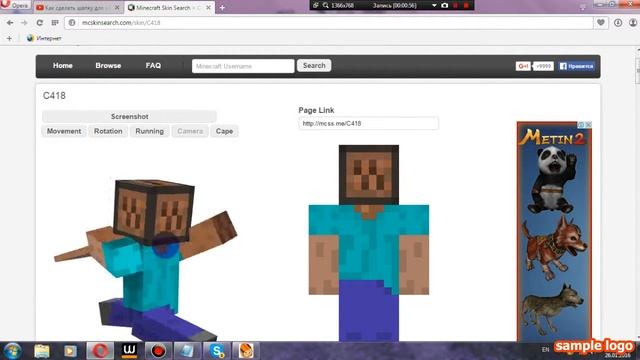Open the media player taskbar icon
The height and width of the screenshot is (360, 640).
click(x=70, y=351)
